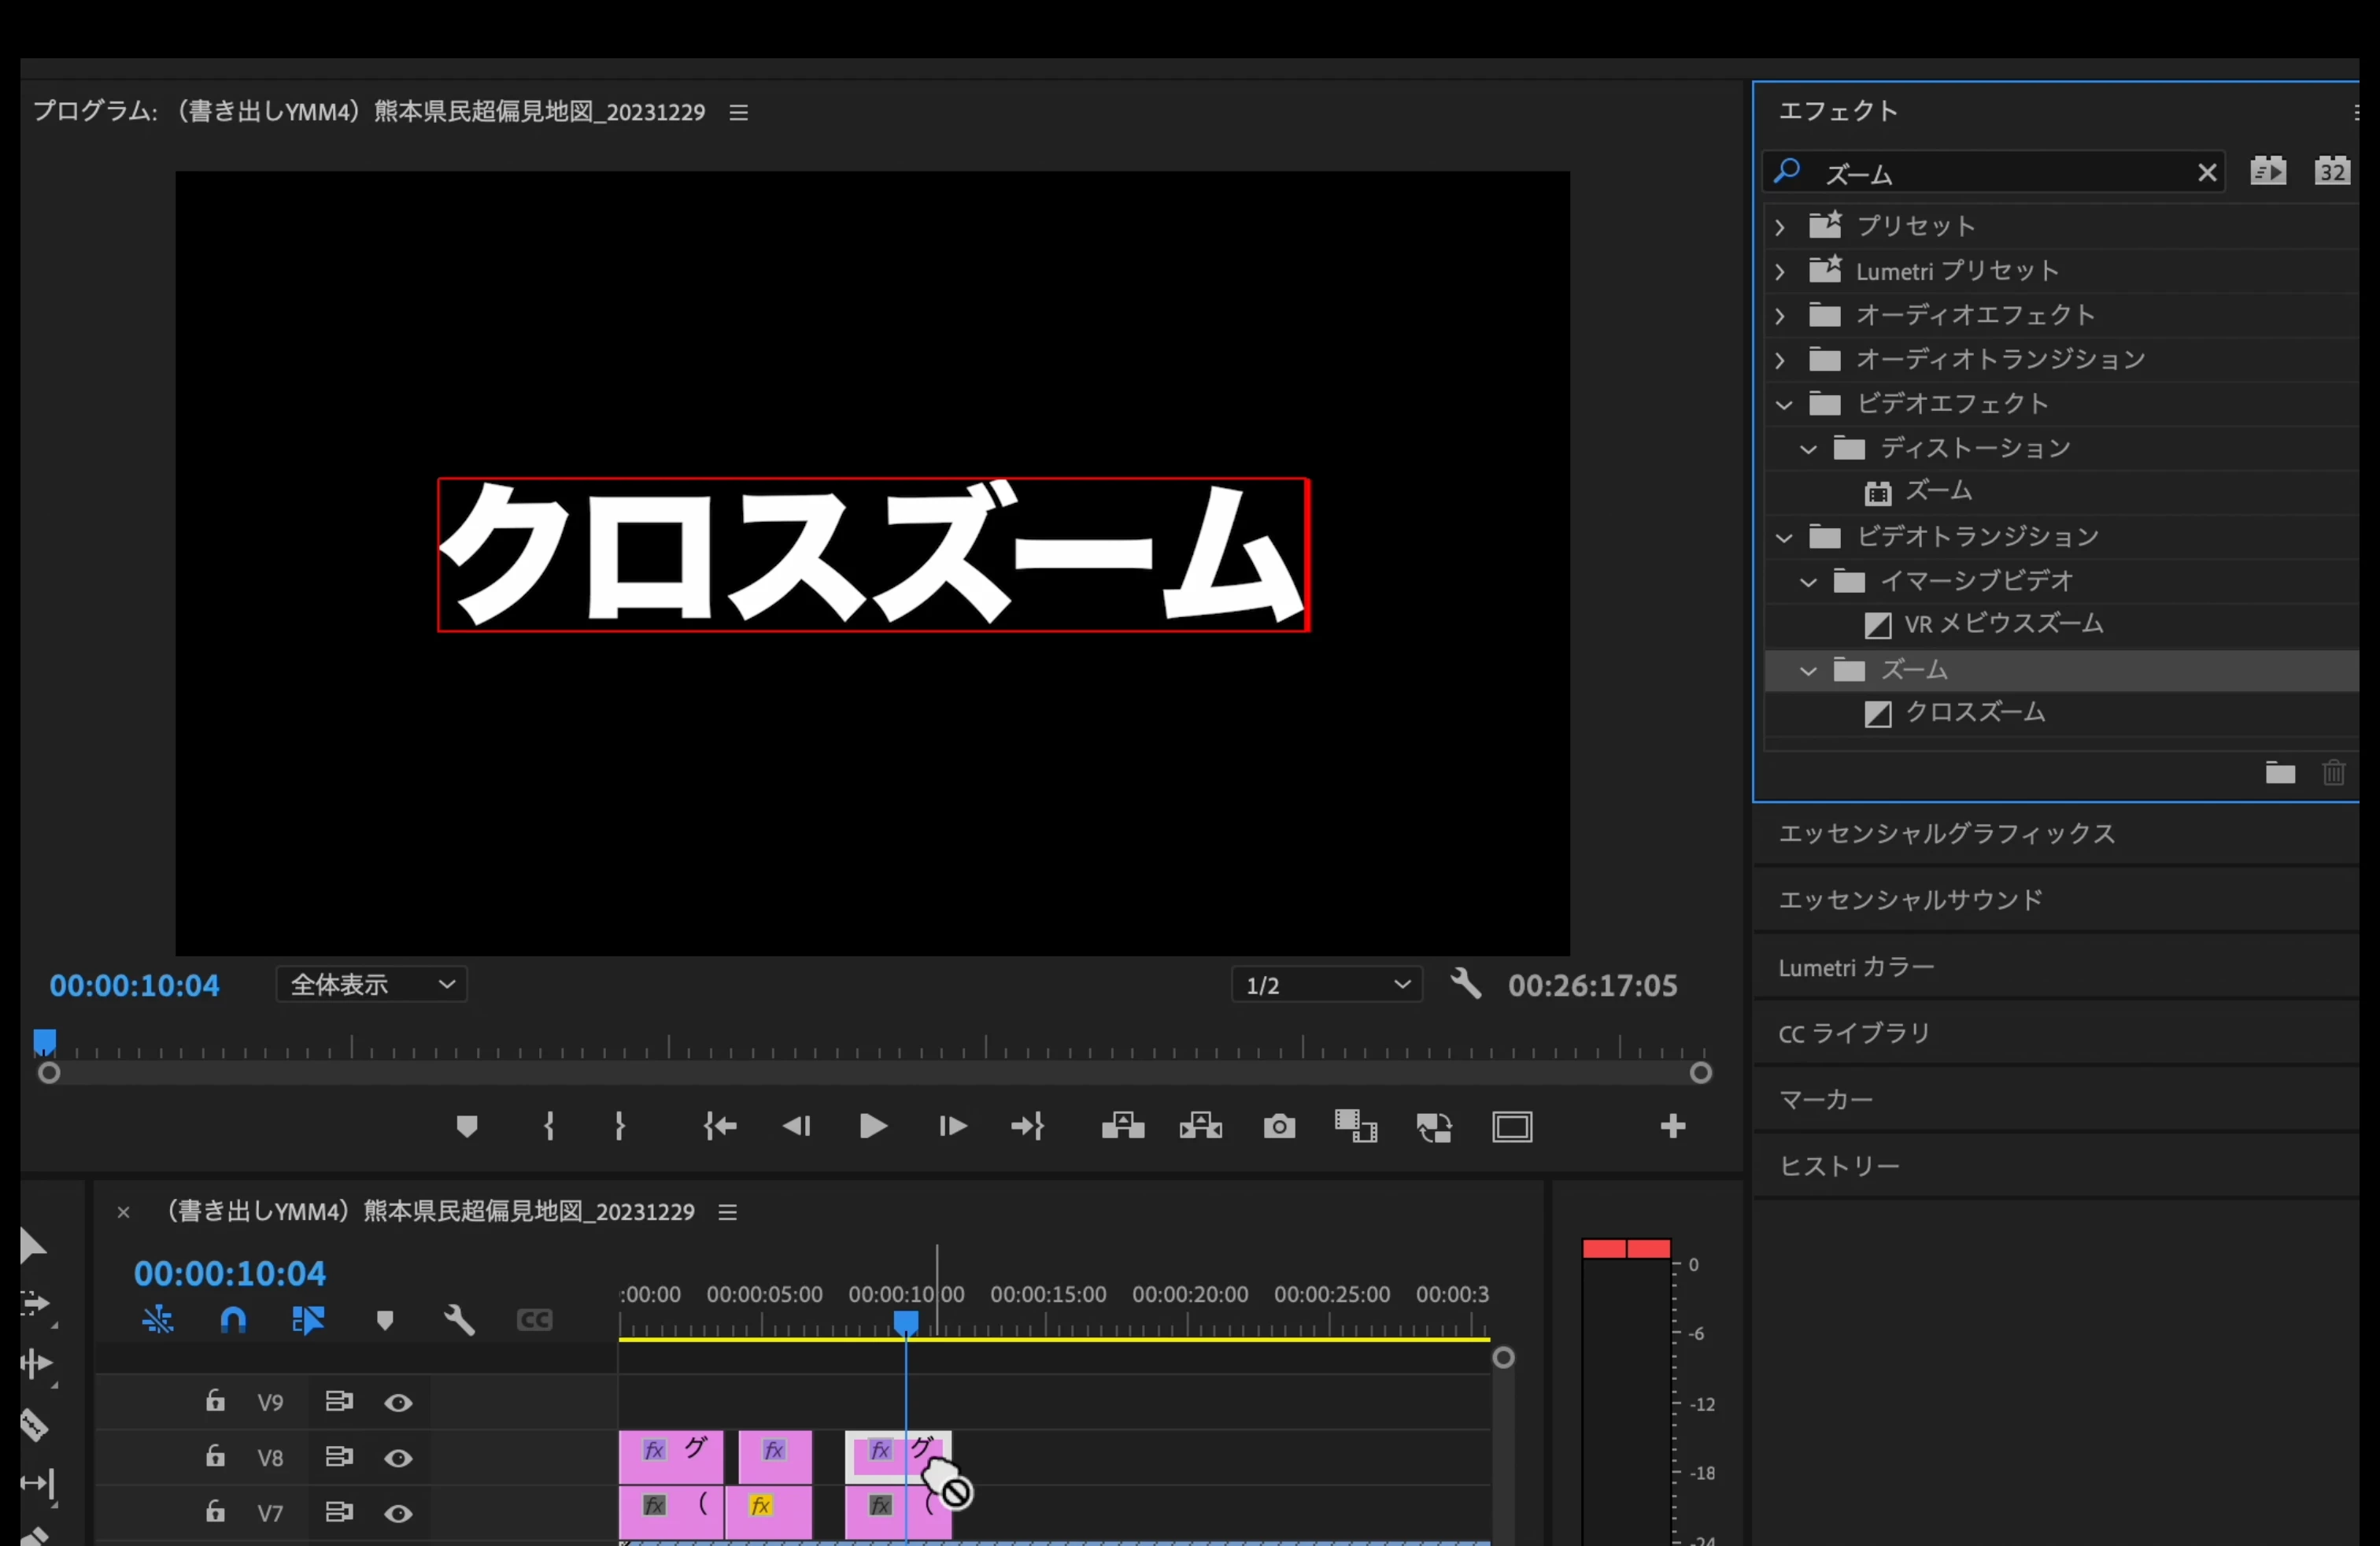This screenshot has height=1546, width=2380.
Task: Click the Lift button icon
Action: (1123, 1127)
